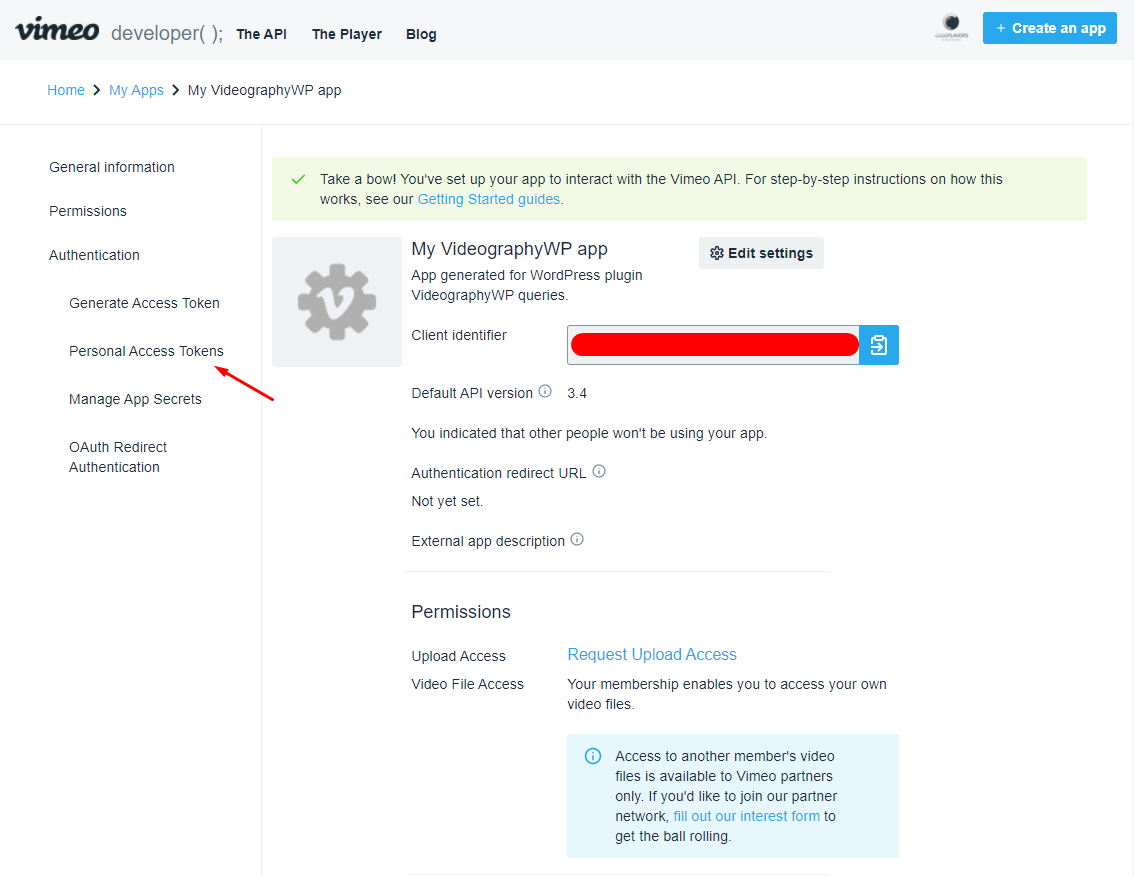This screenshot has width=1134, height=876.
Task: Click the Upload Access label
Action: pyautogui.click(x=459, y=656)
